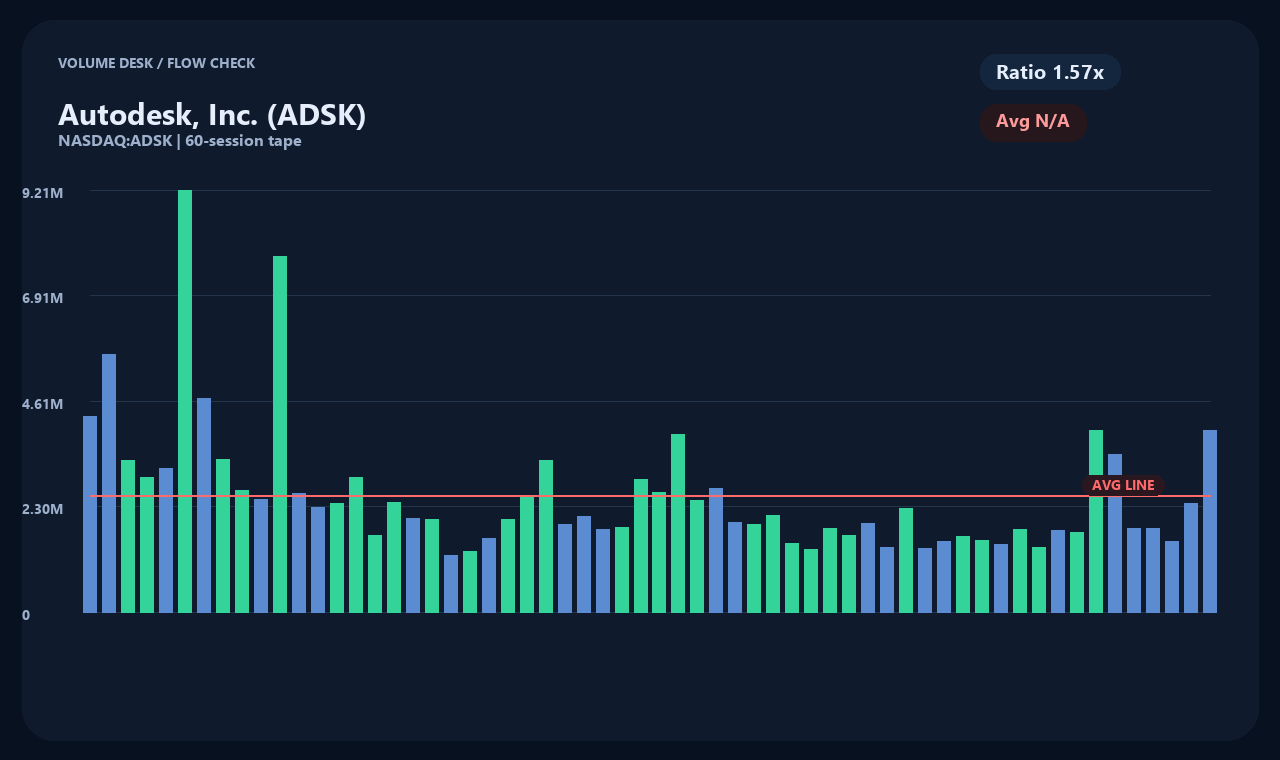Select the tallest green volume bar

185,401
